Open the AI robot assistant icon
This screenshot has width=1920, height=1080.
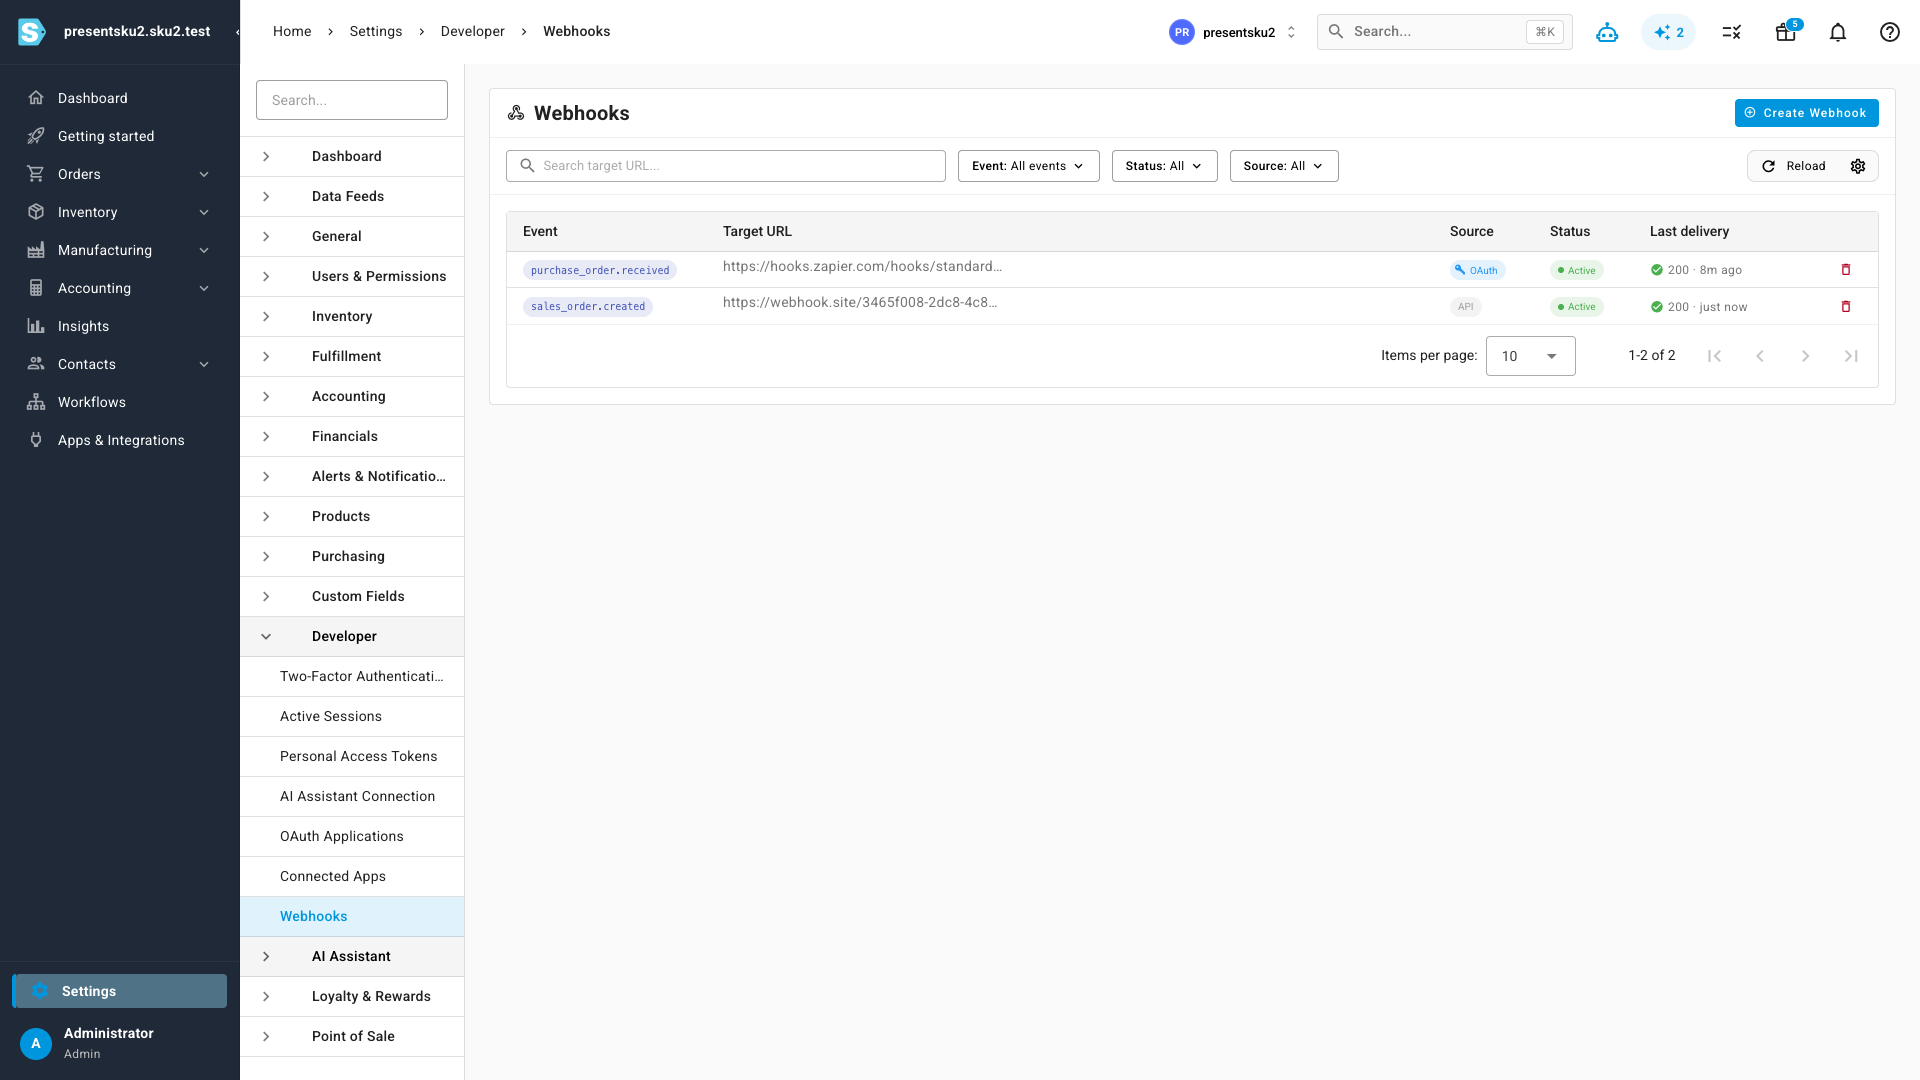[x=1607, y=32]
